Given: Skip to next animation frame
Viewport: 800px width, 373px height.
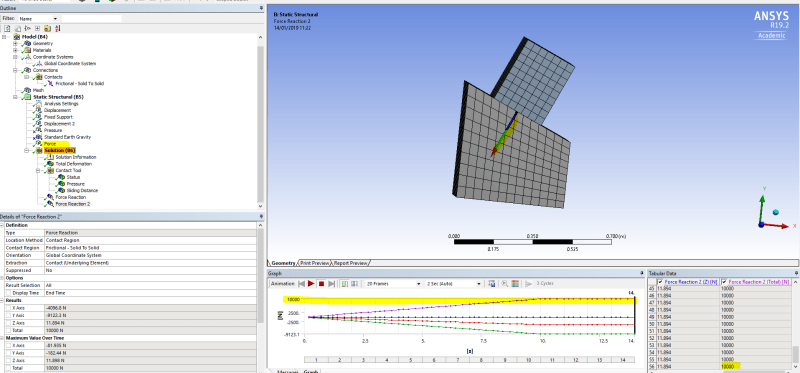Looking at the screenshot, I should tap(331, 284).
